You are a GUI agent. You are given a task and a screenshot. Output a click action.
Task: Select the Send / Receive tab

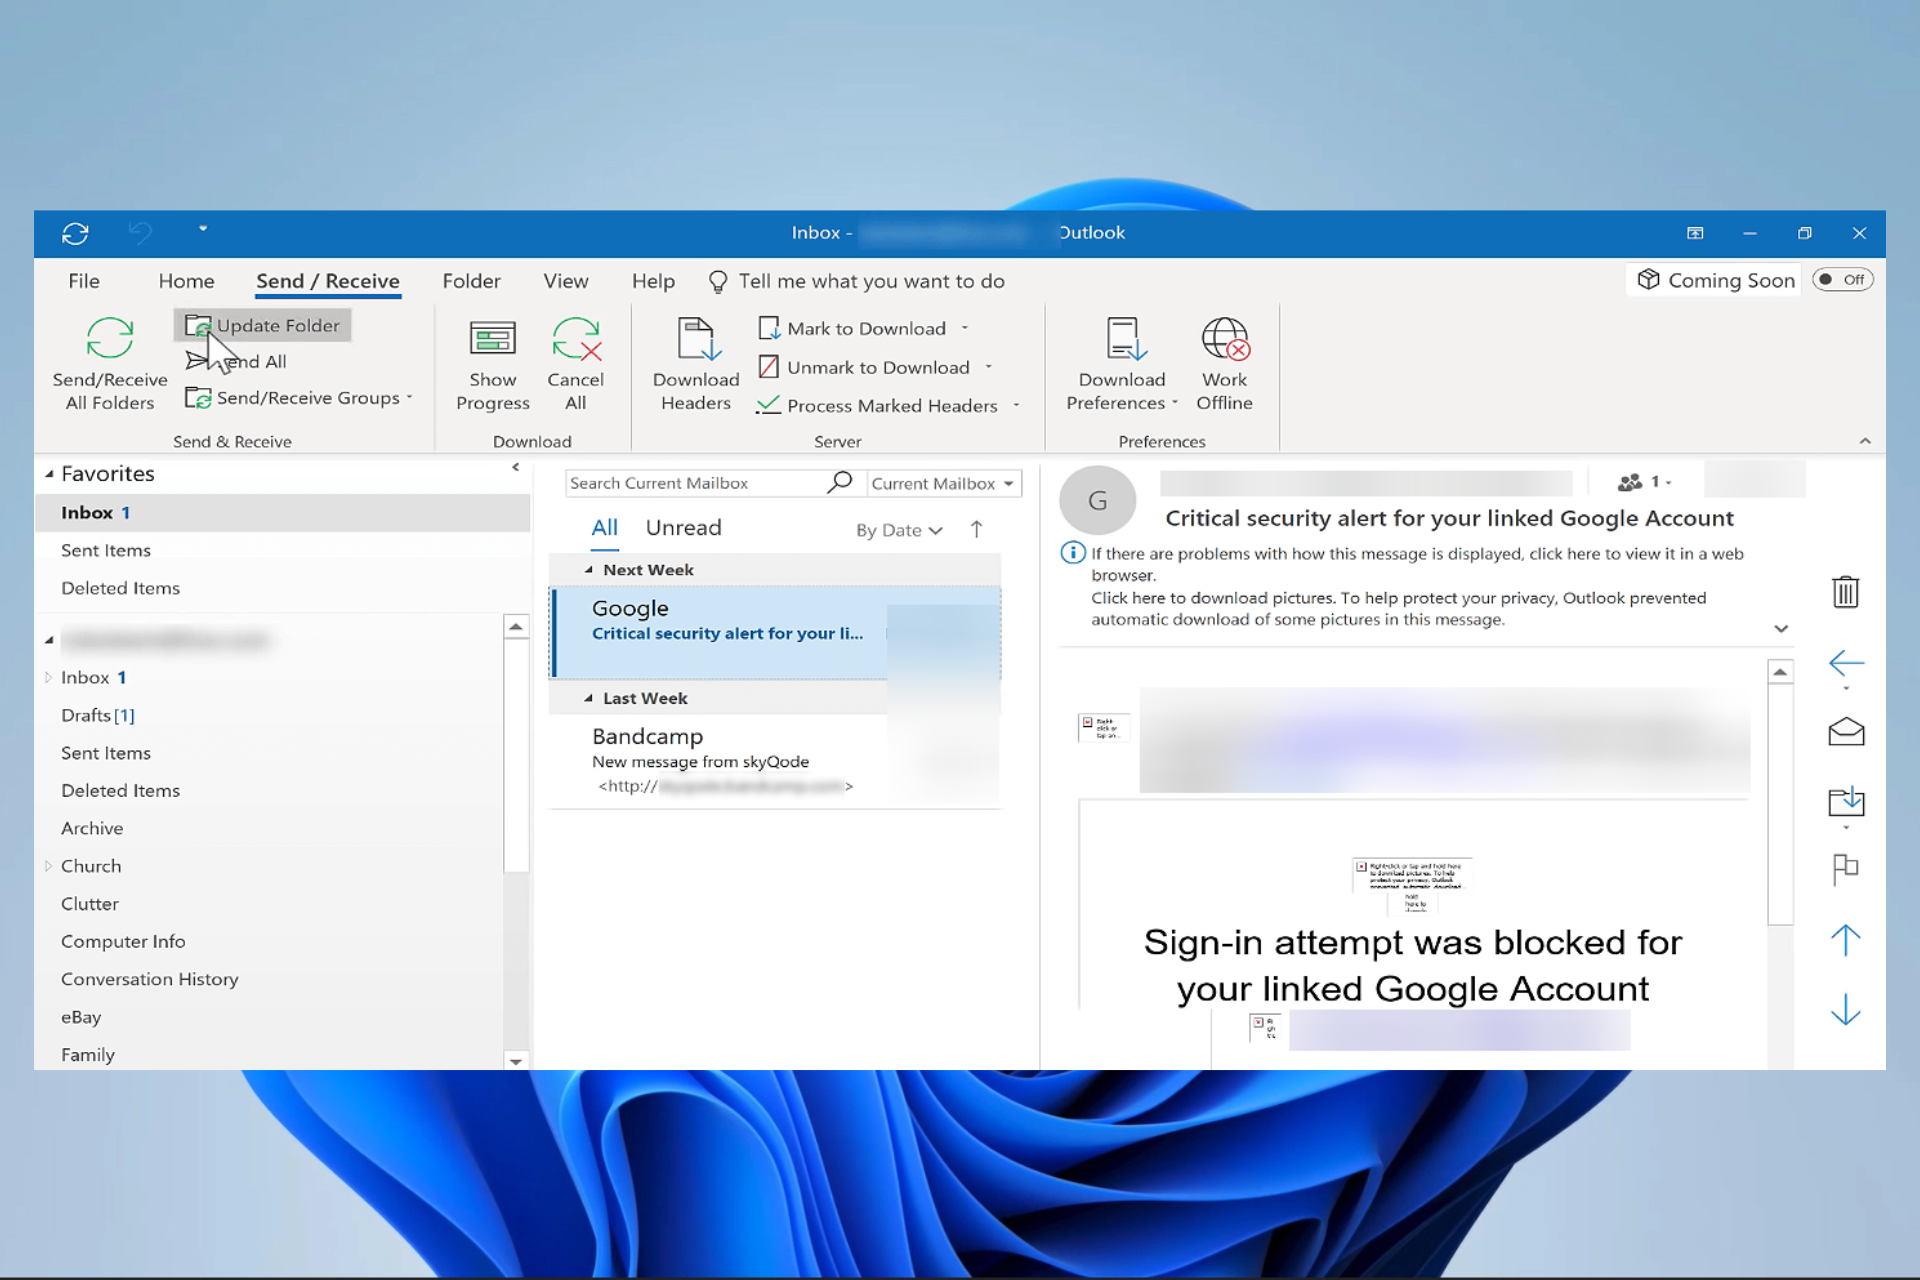tap(328, 281)
